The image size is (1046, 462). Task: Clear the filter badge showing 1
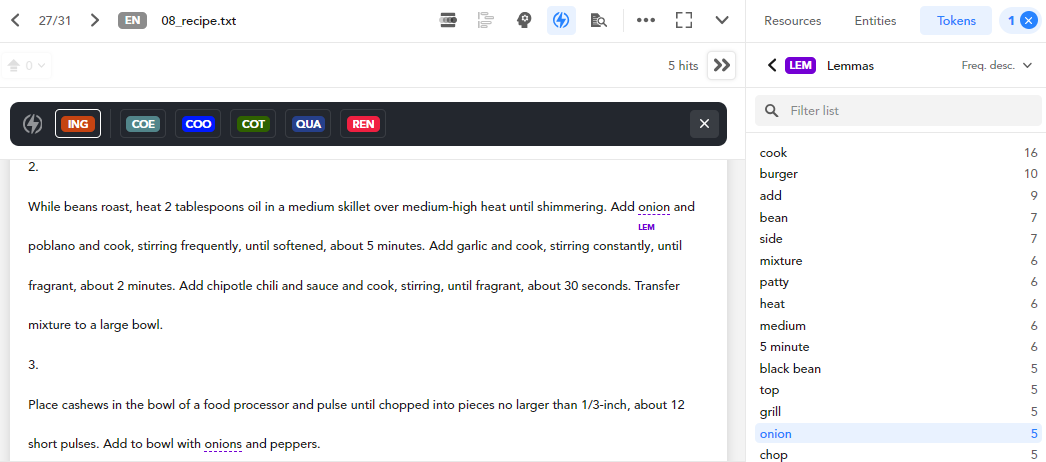click(1028, 20)
